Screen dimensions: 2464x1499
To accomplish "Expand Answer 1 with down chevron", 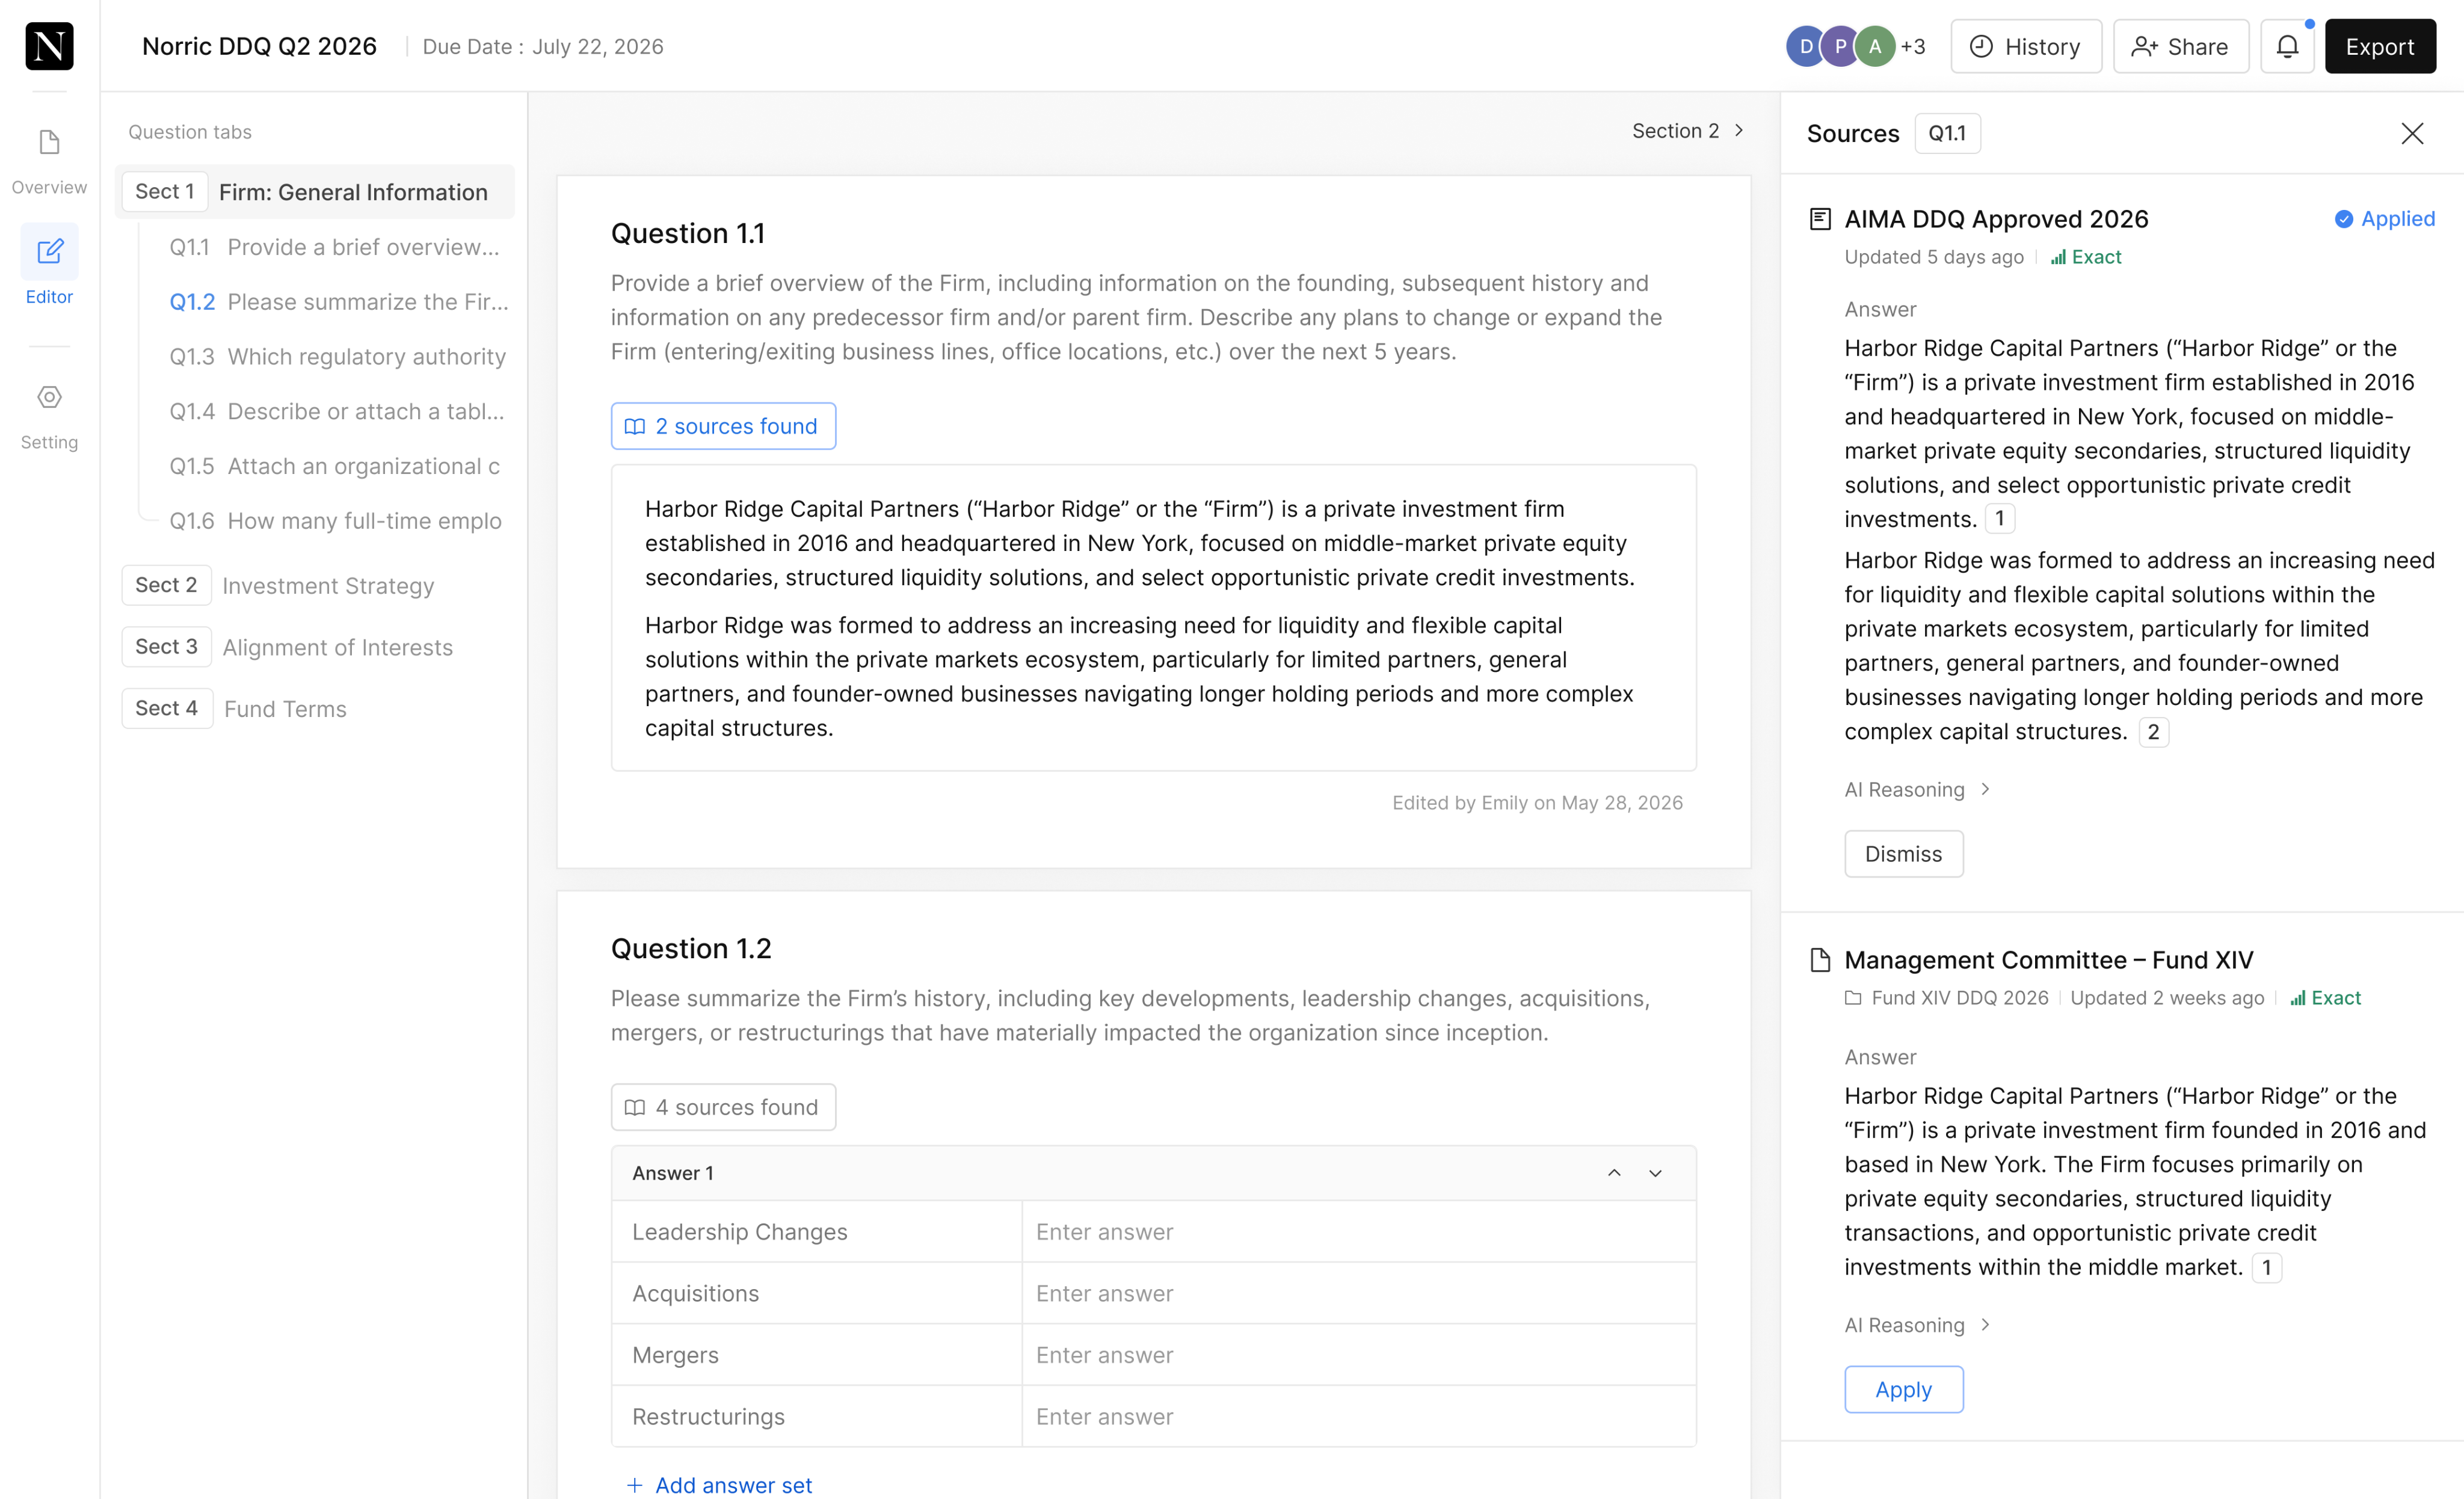I will pos(1656,1173).
